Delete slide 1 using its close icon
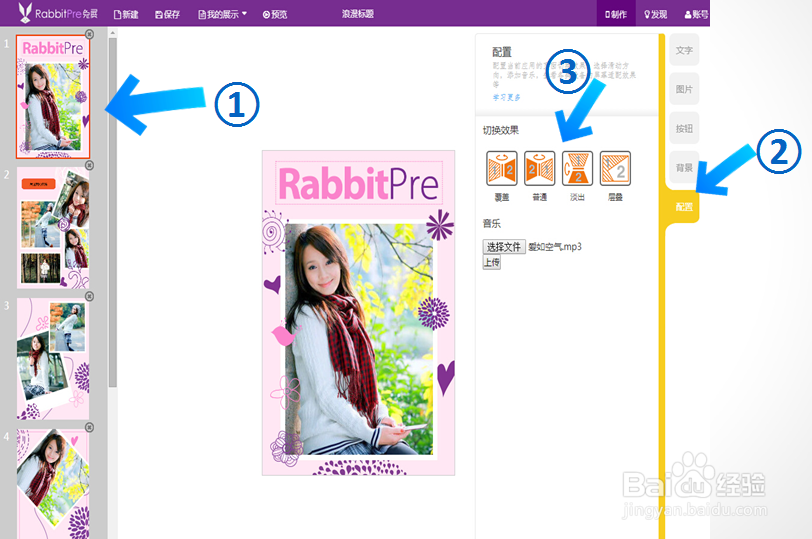The height and width of the screenshot is (539, 812). (x=90, y=34)
